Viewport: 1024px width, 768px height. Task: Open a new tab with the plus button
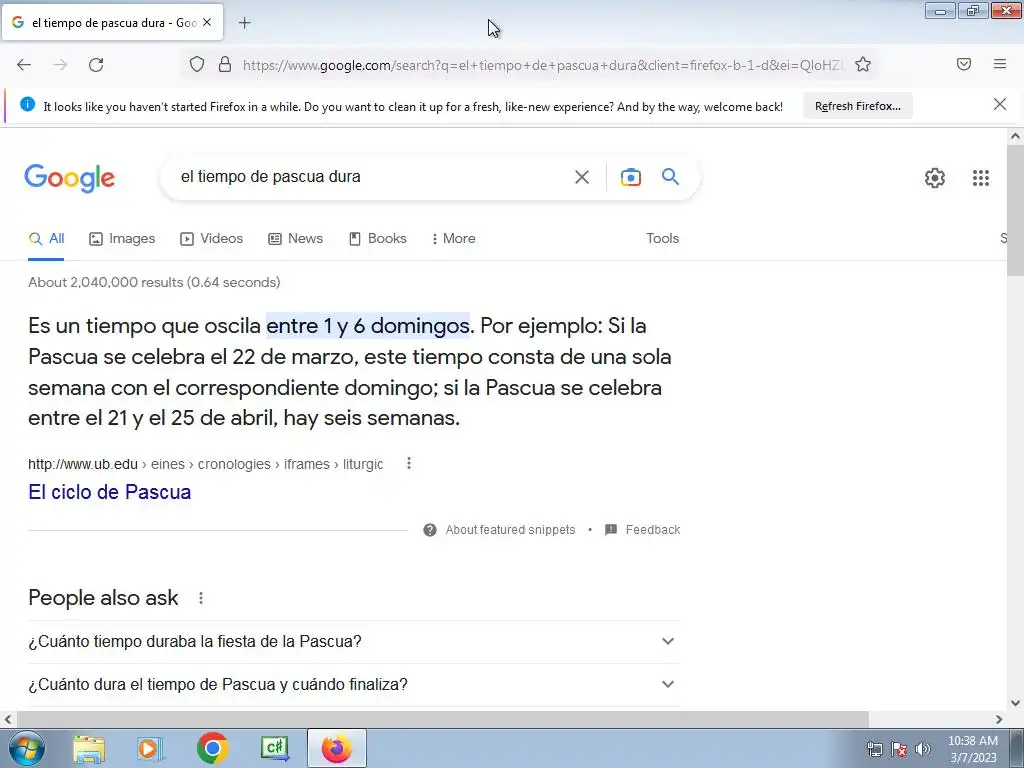[x=244, y=23]
